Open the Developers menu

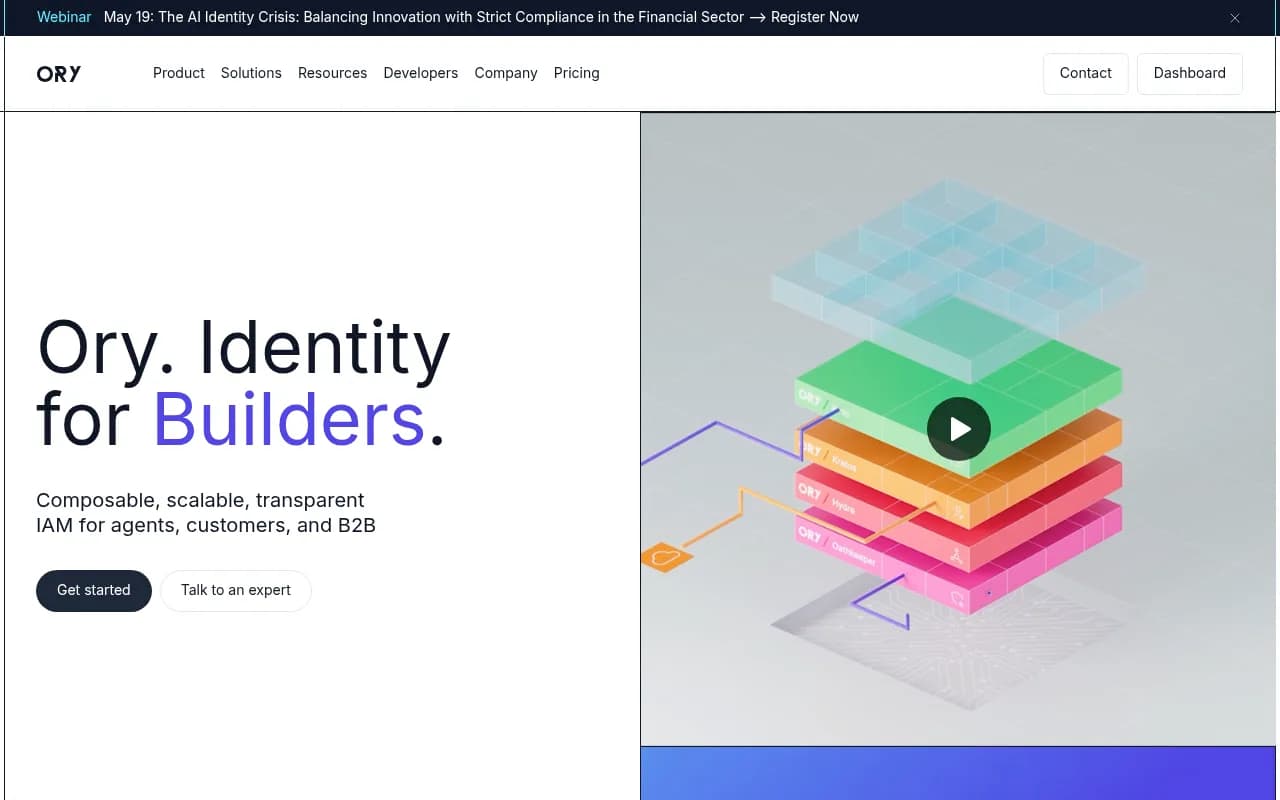[421, 73]
